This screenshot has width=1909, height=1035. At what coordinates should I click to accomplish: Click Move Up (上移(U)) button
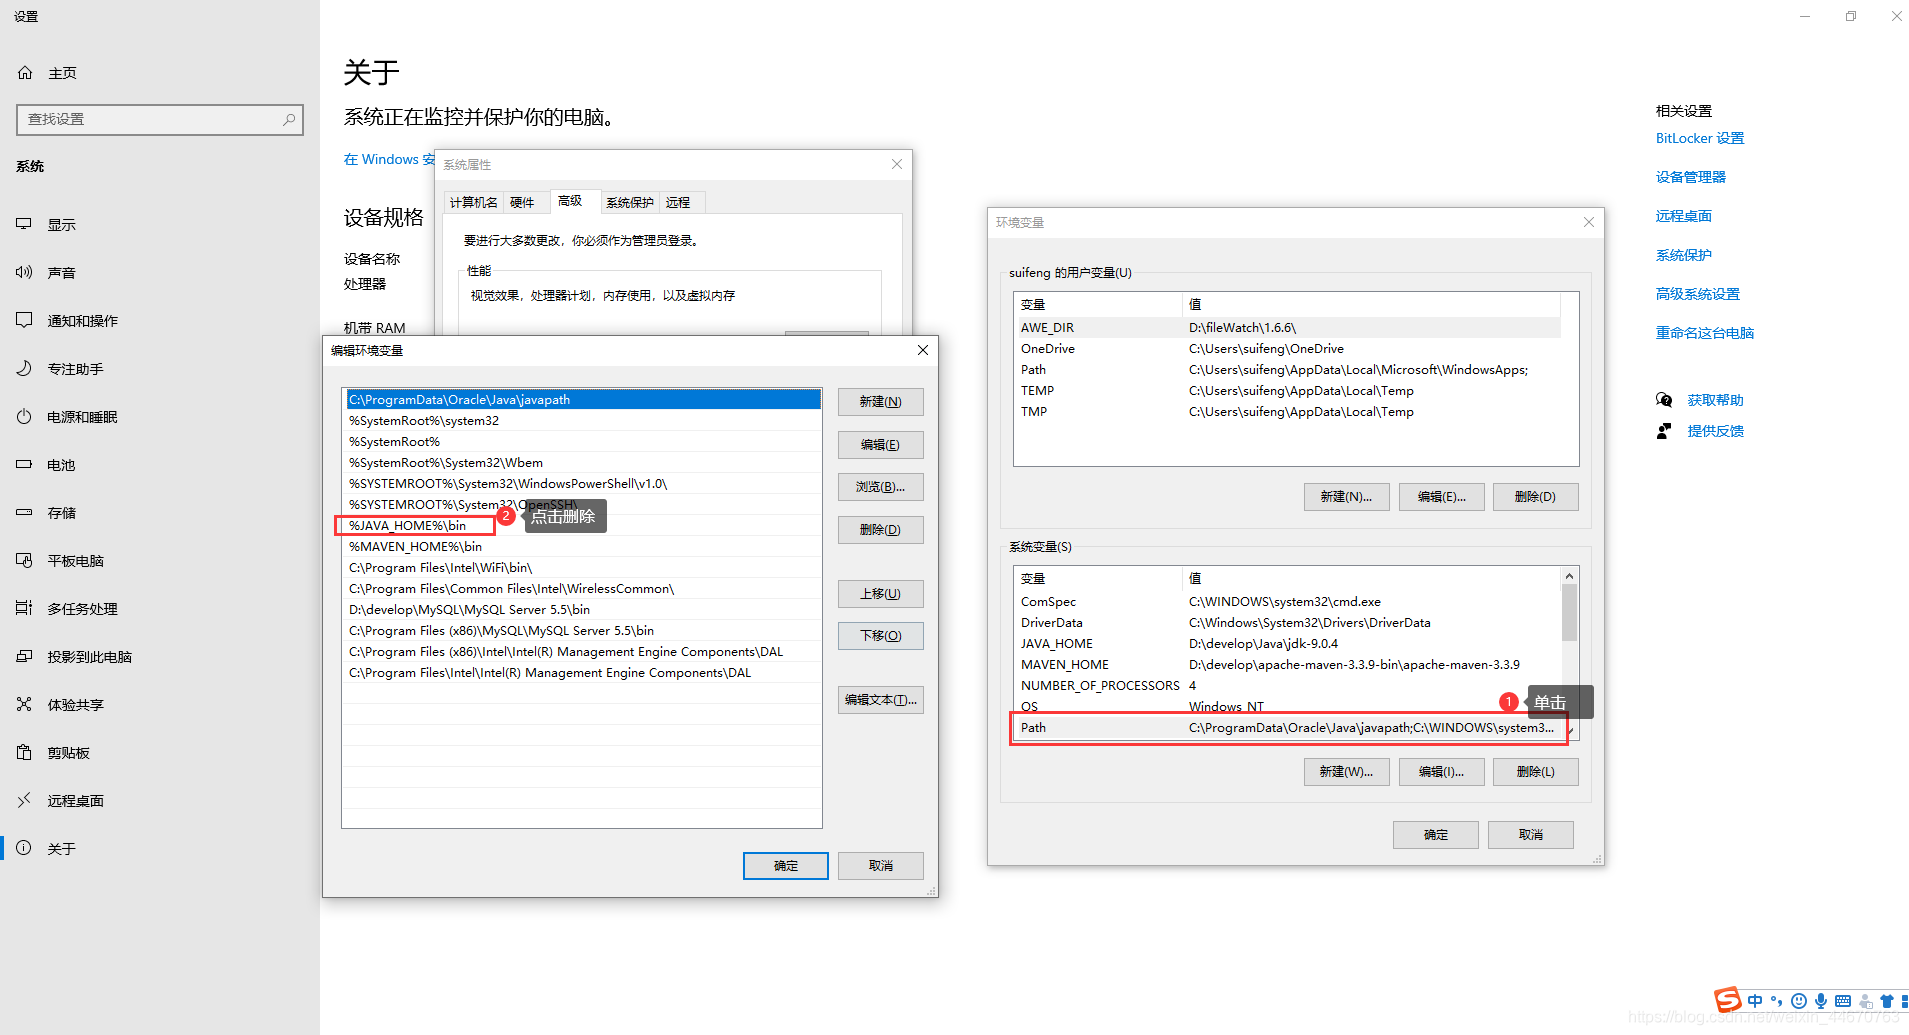[880, 594]
